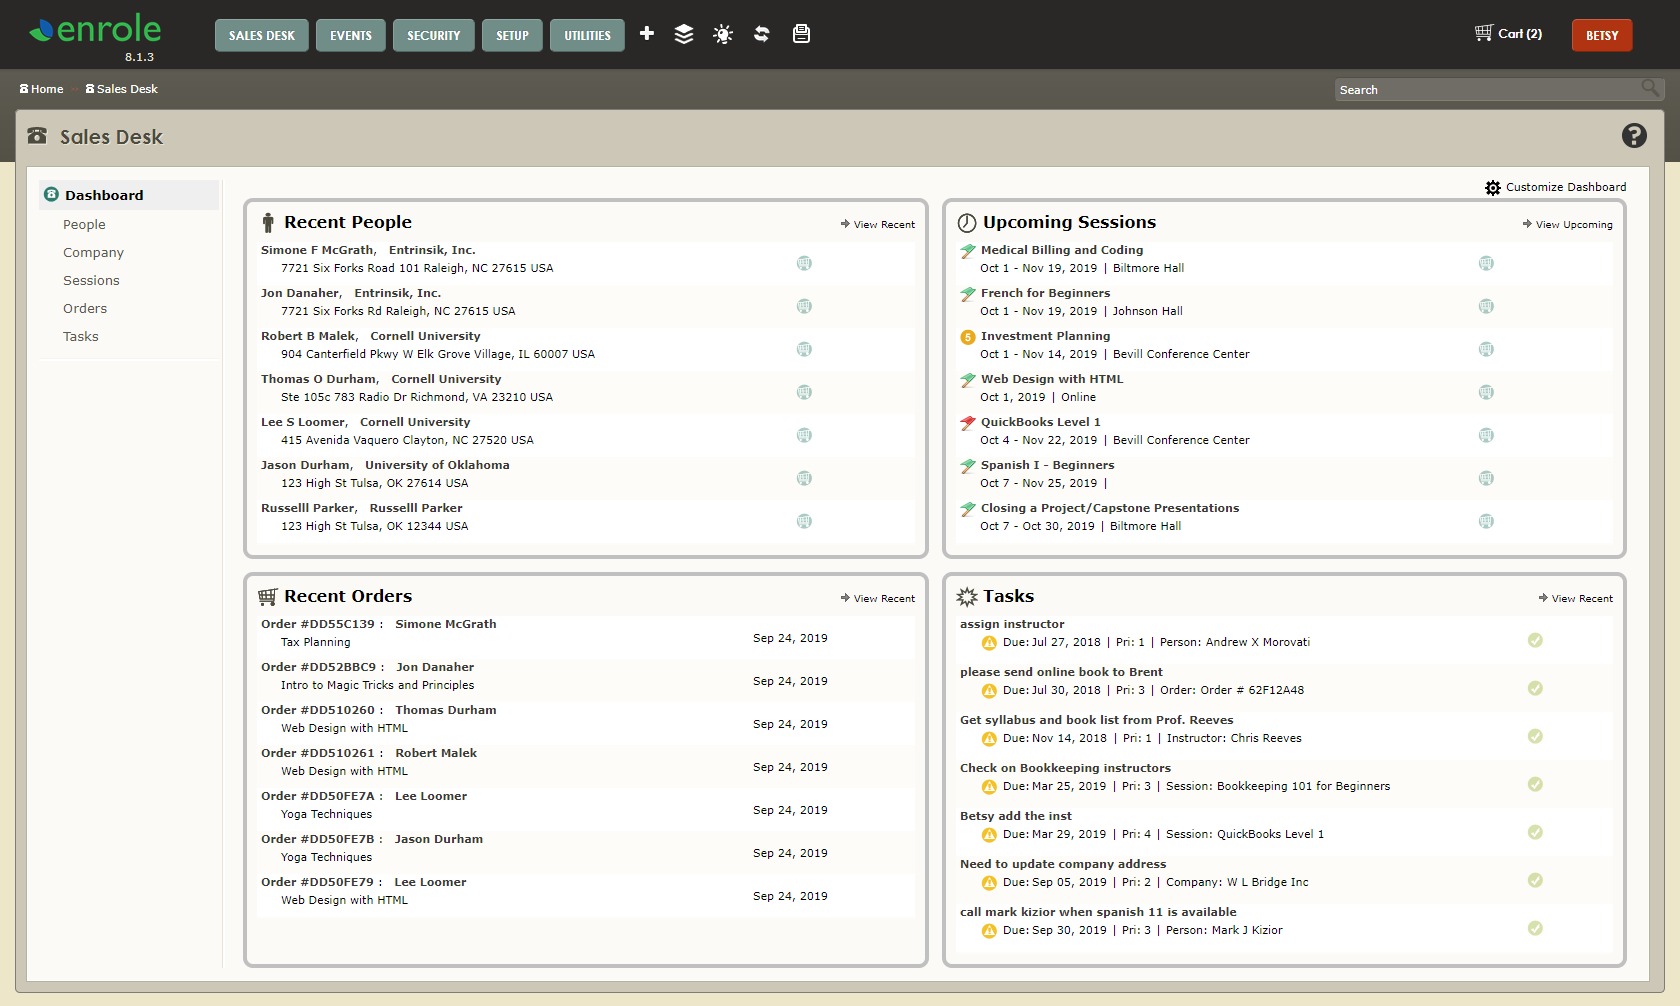Select People in the left sidebar
Image resolution: width=1680 pixels, height=1006 pixels.
(84, 225)
